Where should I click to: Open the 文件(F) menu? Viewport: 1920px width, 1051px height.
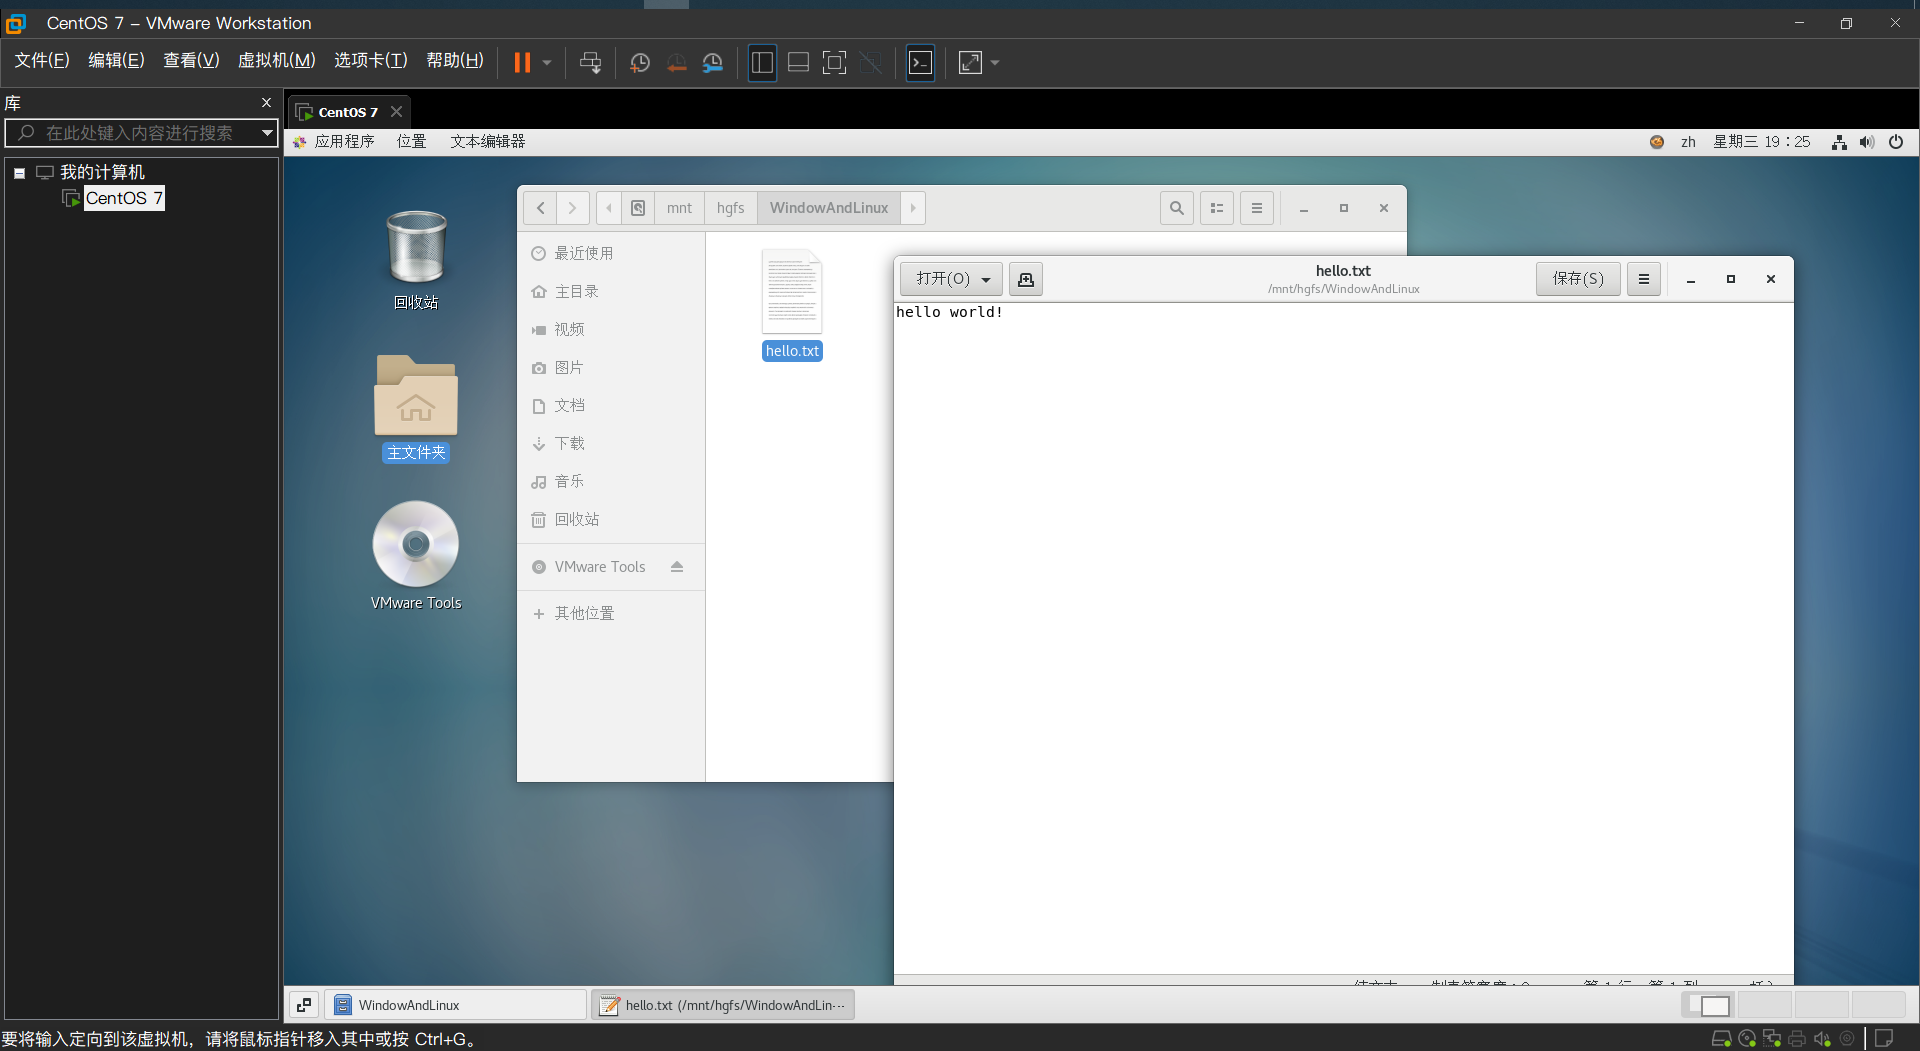point(42,61)
